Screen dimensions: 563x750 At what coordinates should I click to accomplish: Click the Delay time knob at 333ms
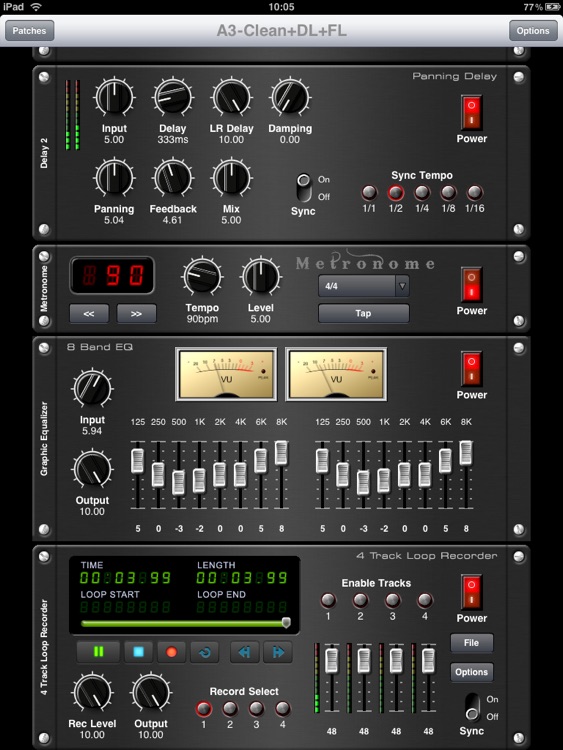click(173, 97)
